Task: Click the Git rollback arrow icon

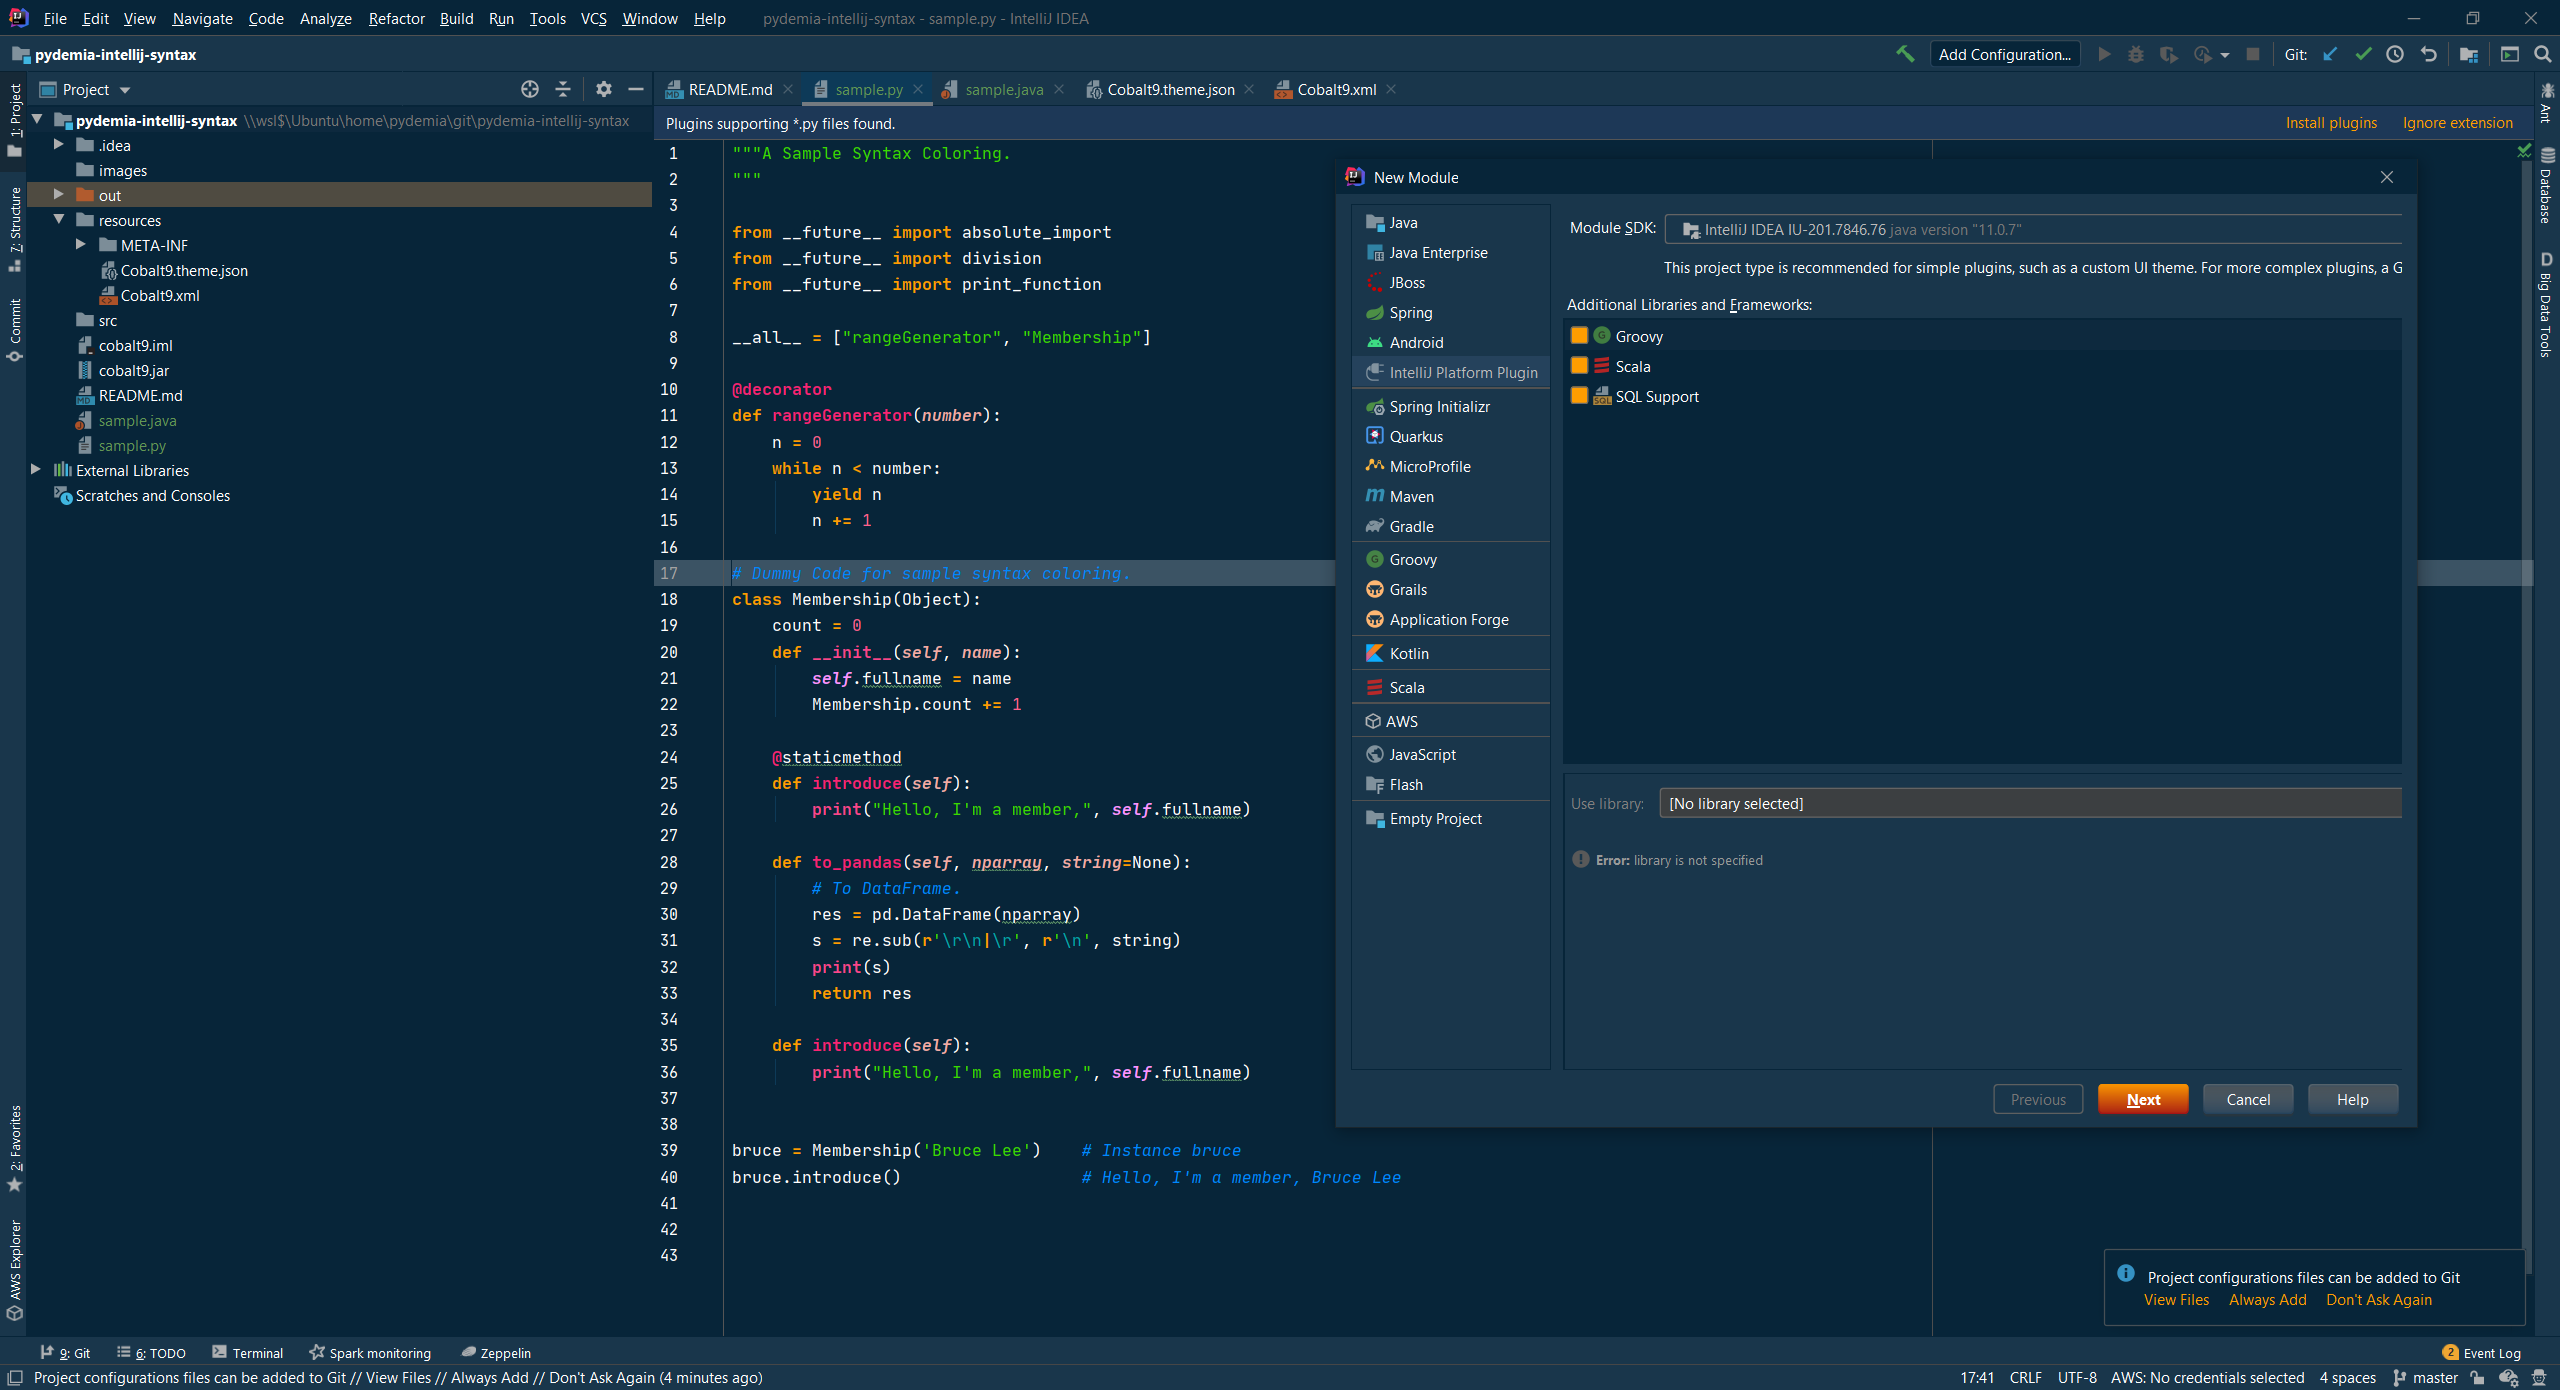Action: [x=2428, y=54]
